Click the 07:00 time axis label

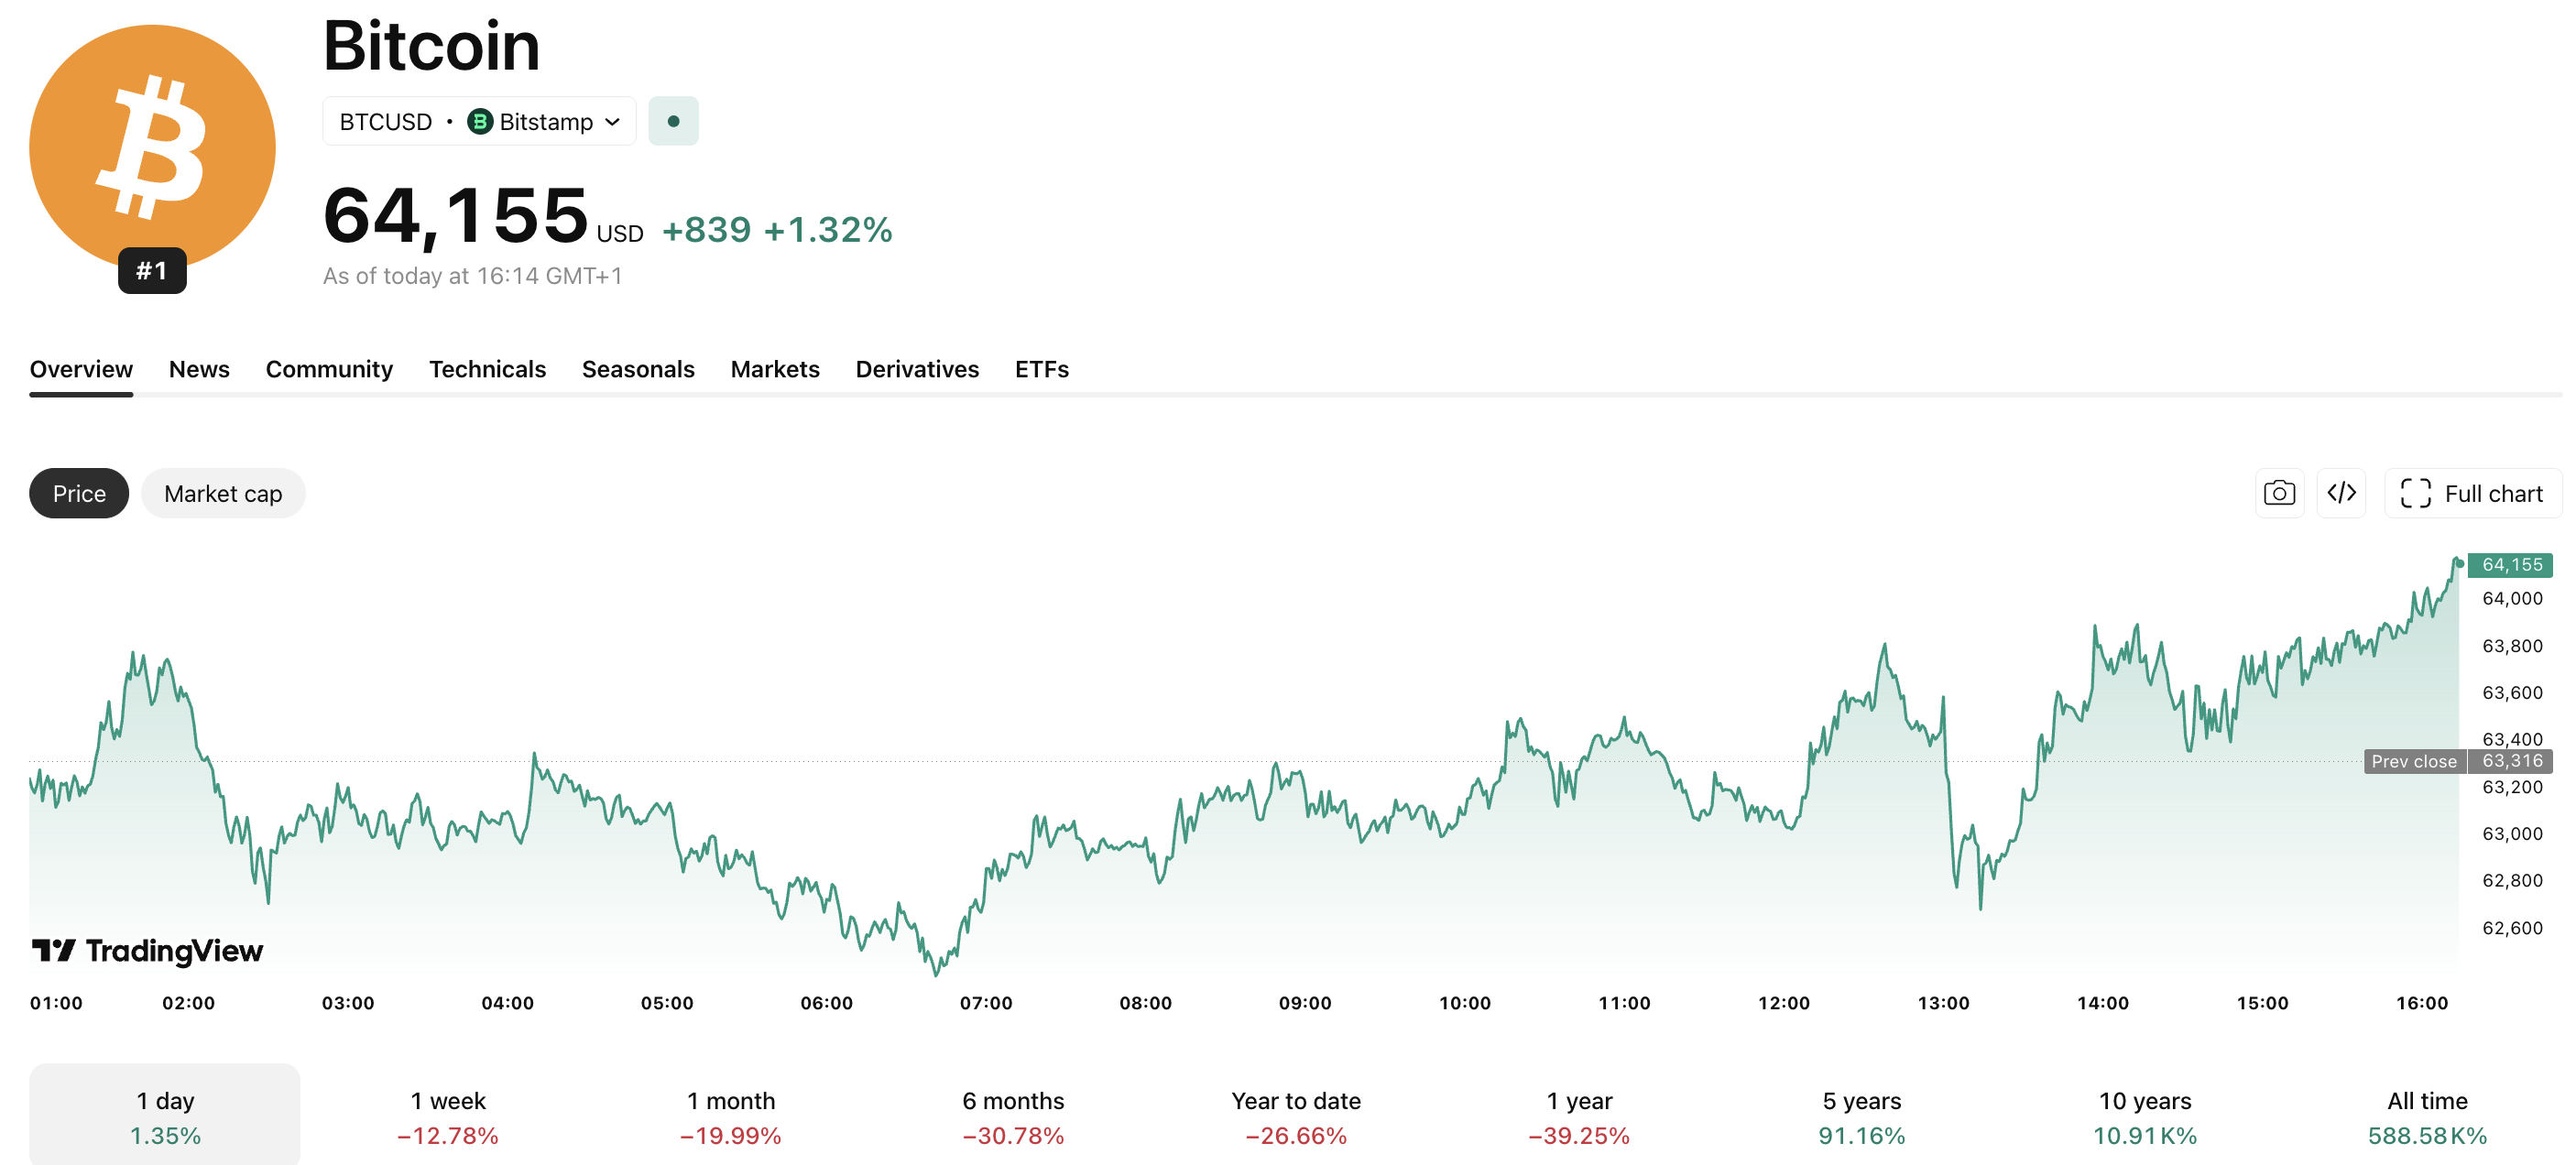tap(986, 1003)
